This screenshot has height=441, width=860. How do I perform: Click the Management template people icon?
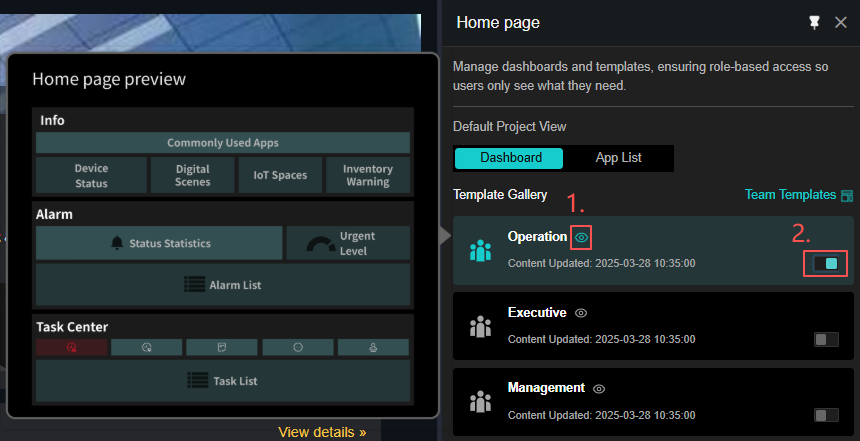[x=481, y=401]
